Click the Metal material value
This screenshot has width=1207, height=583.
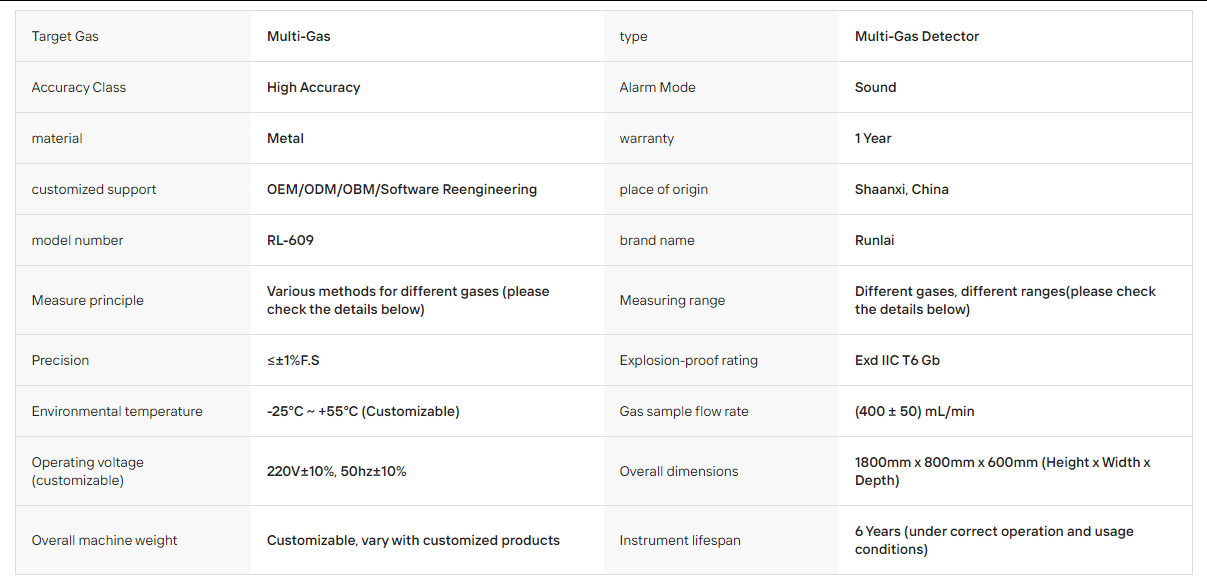click(x=285, y=138)
